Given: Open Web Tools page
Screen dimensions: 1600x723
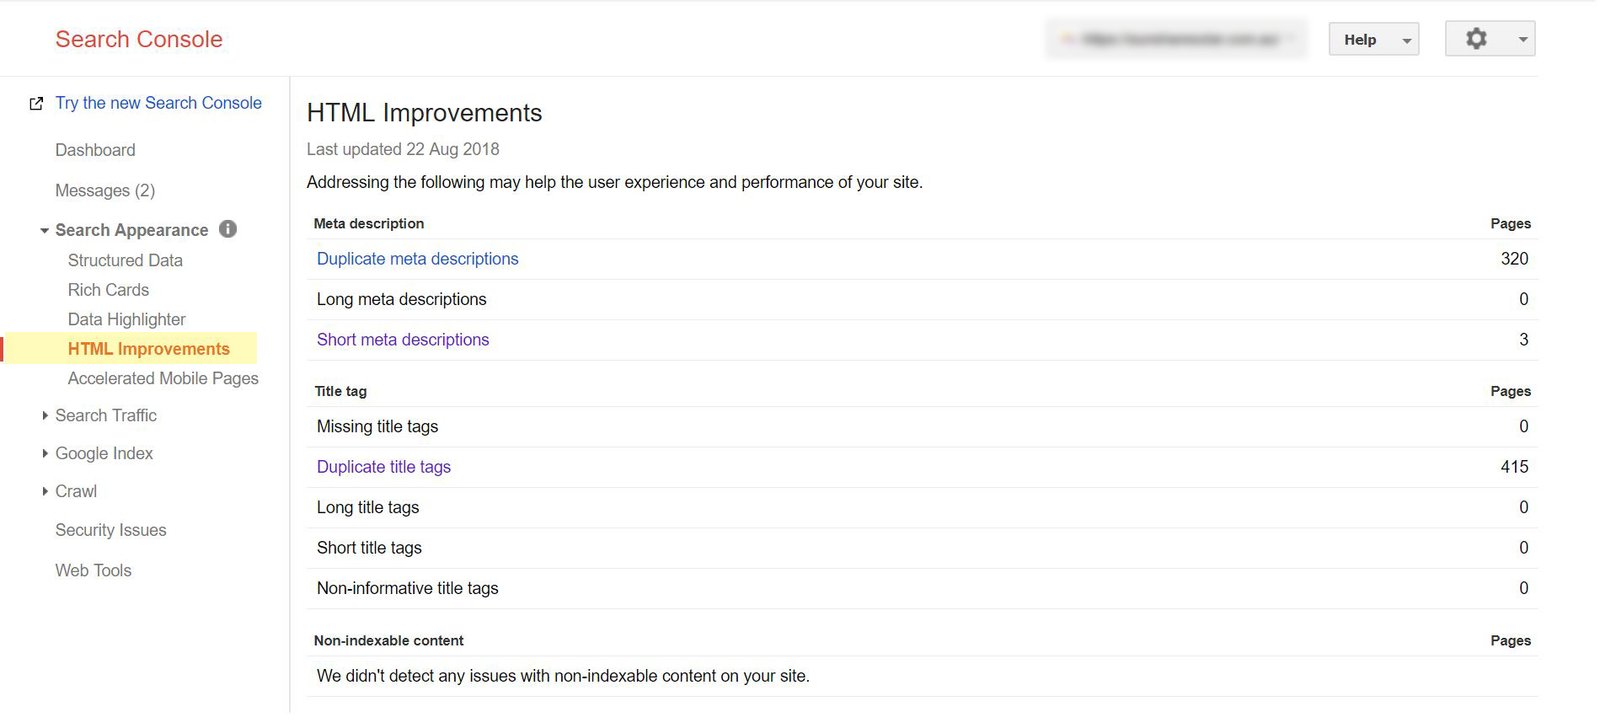Looking at the screenshot, I should pos(93,570).
